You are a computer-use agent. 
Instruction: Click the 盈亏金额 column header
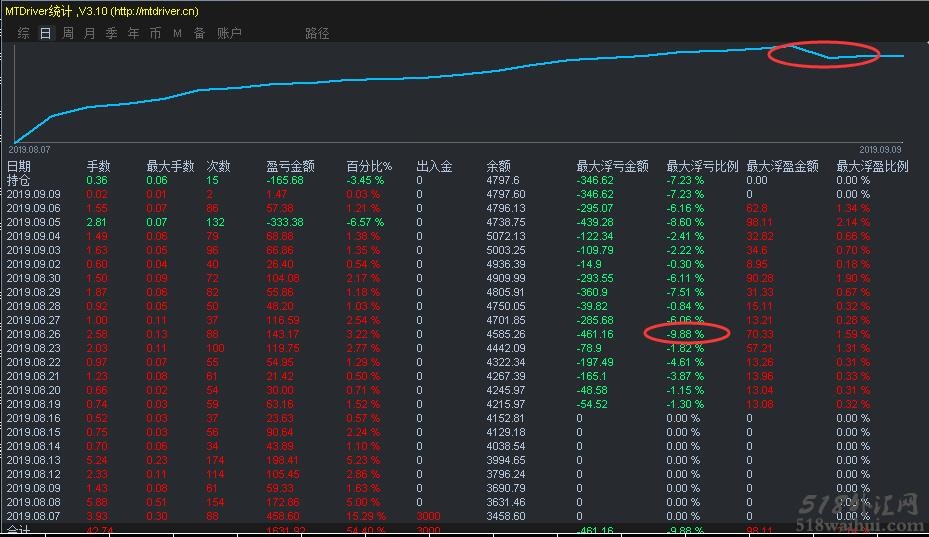[x=291, y=166]
